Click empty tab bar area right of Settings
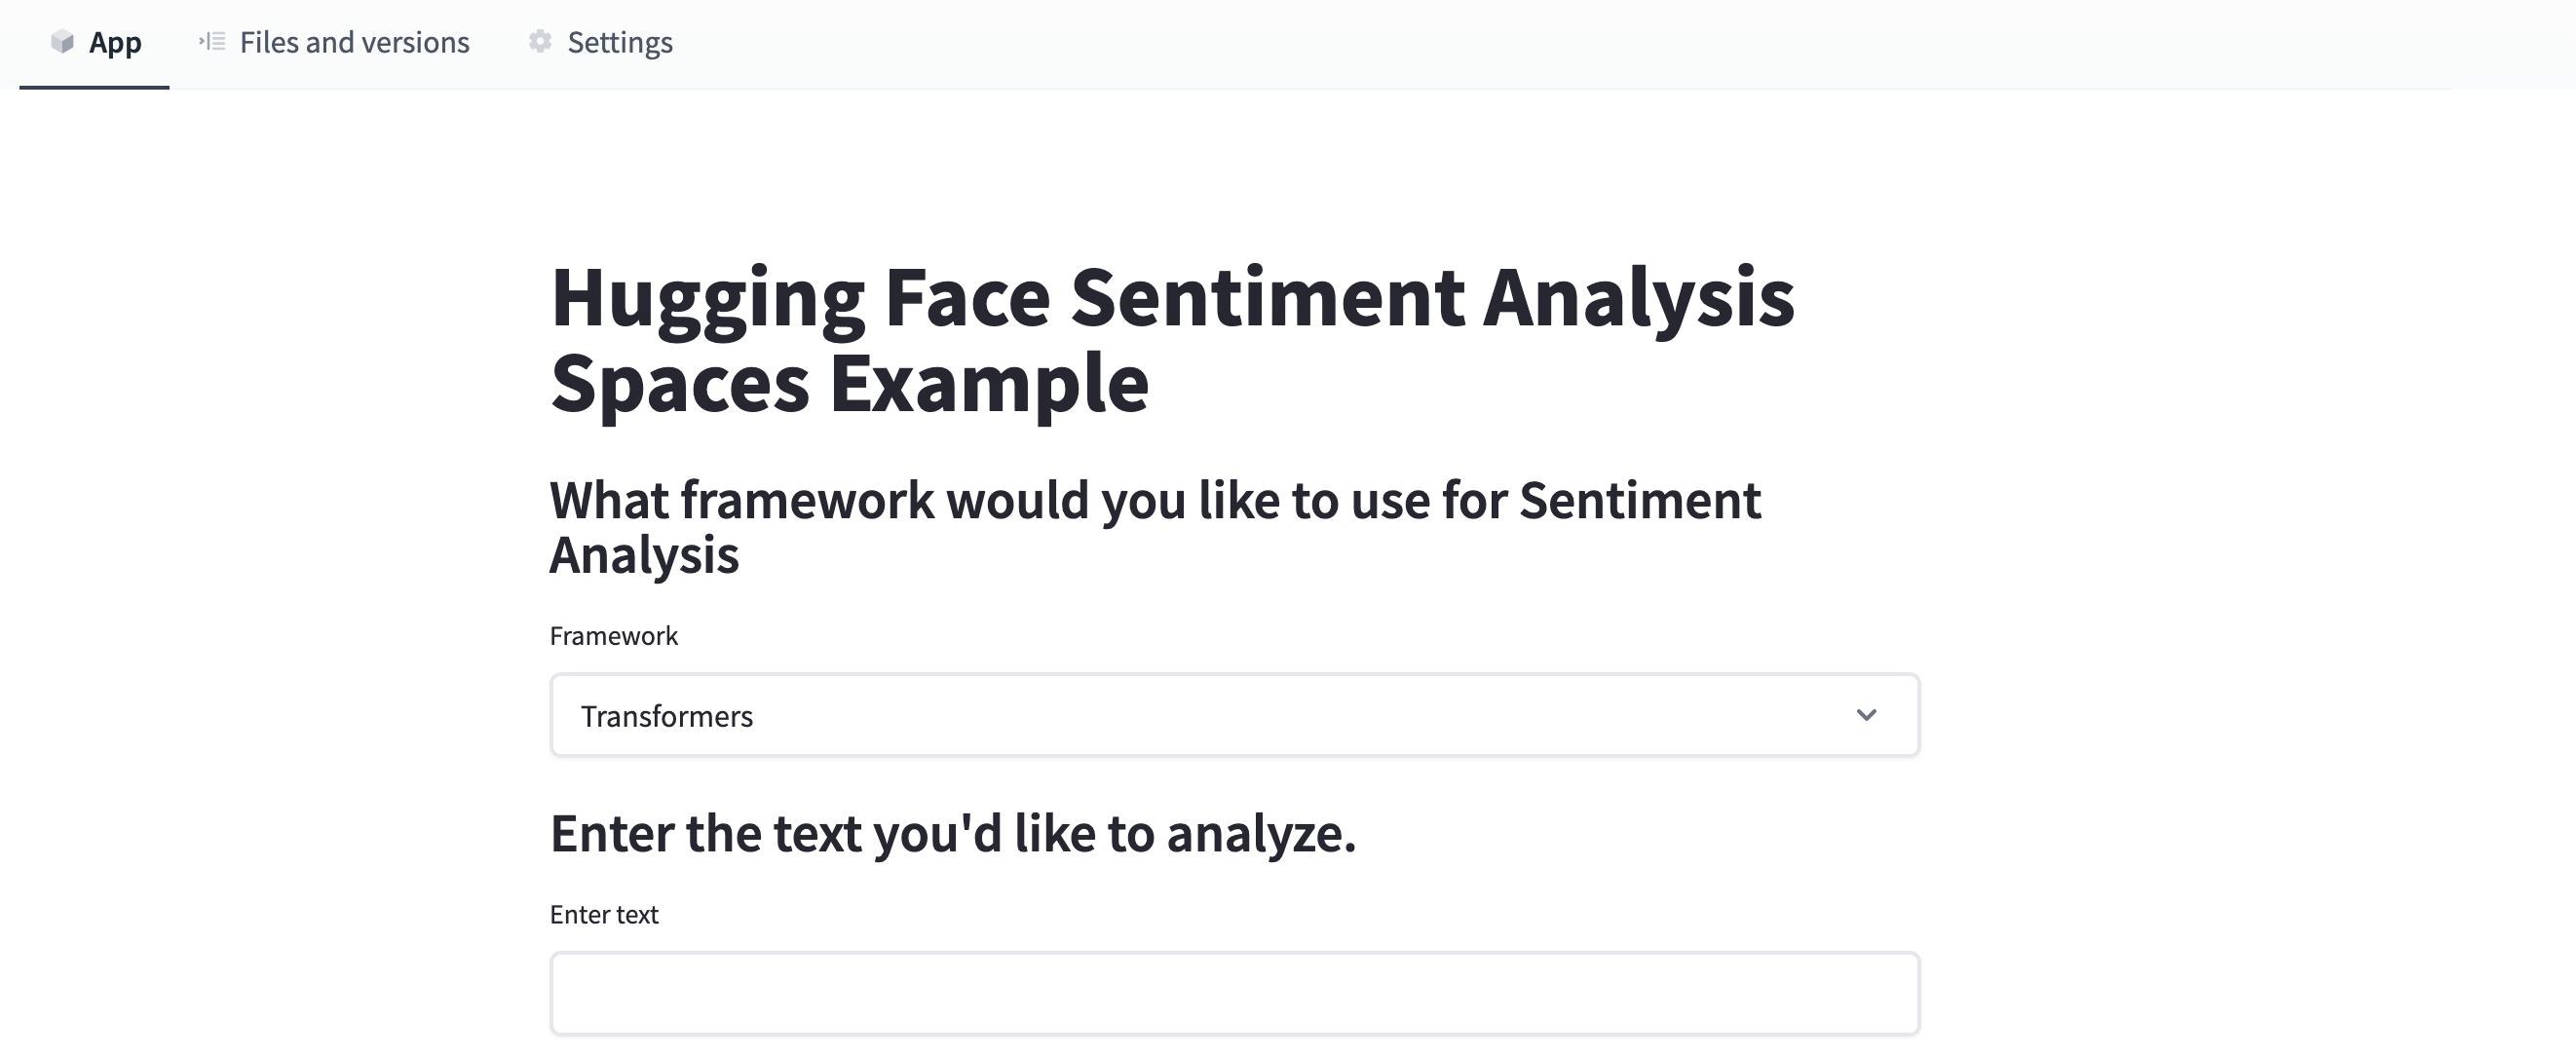The height and width of the screenshot is (1056, 2576). pyautogui.click(x=1500, y=42)
